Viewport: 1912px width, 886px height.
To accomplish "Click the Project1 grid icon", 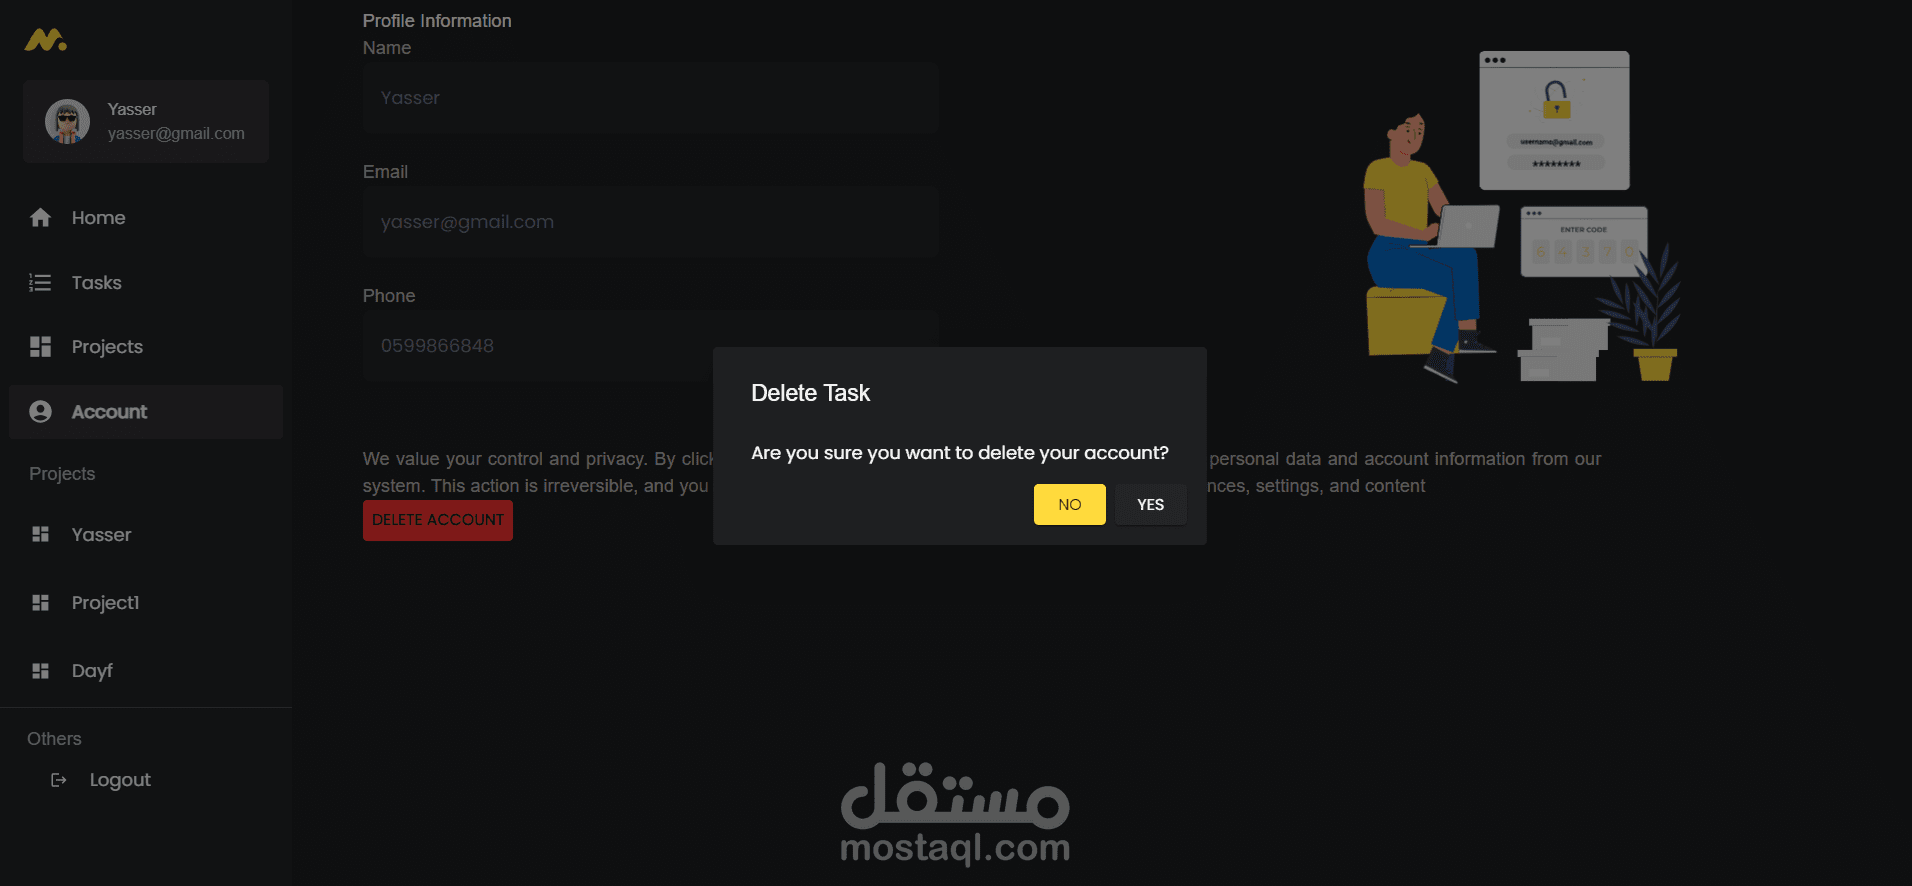I will click(x=40, y=603).
